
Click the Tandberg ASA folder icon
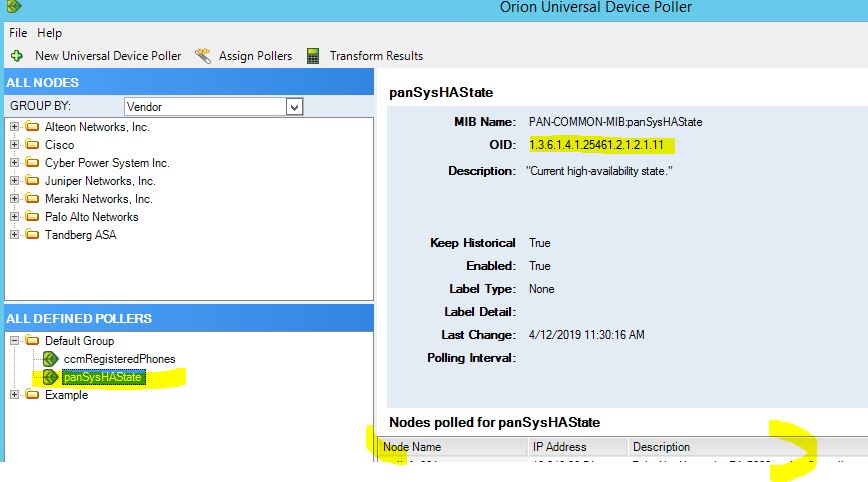pos(33,235)
